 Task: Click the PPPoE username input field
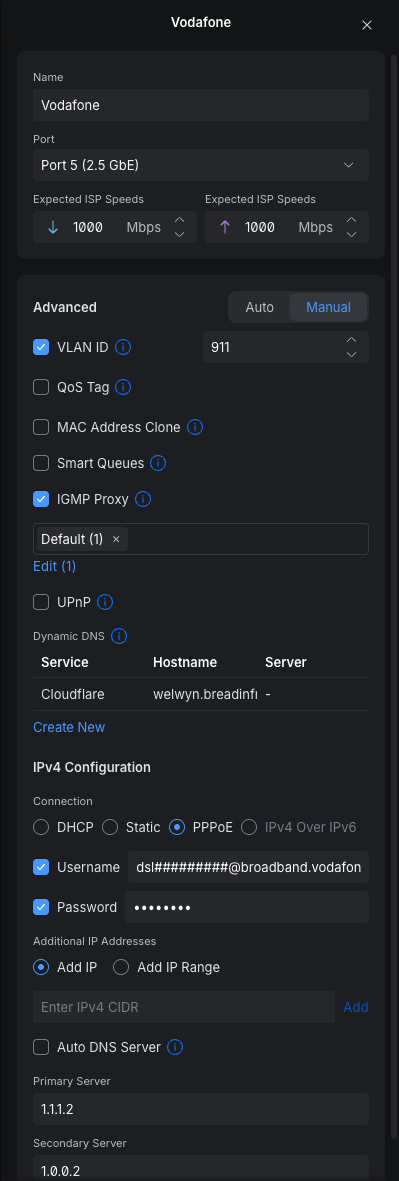pyautogui.click(x=248, y=867)
